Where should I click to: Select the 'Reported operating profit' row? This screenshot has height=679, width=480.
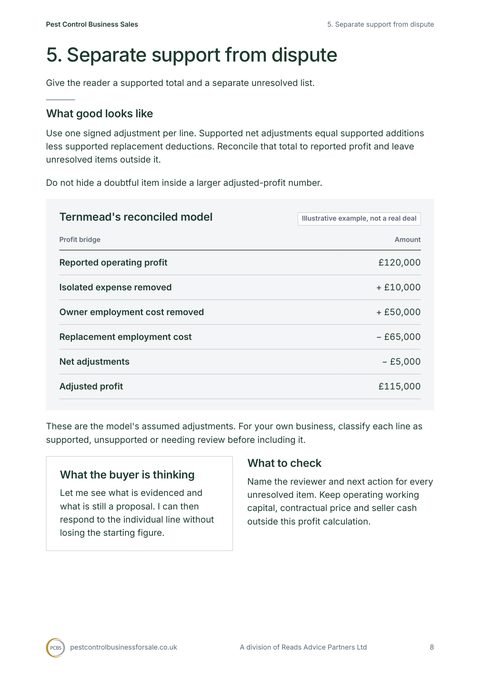[x=240, y=262]
